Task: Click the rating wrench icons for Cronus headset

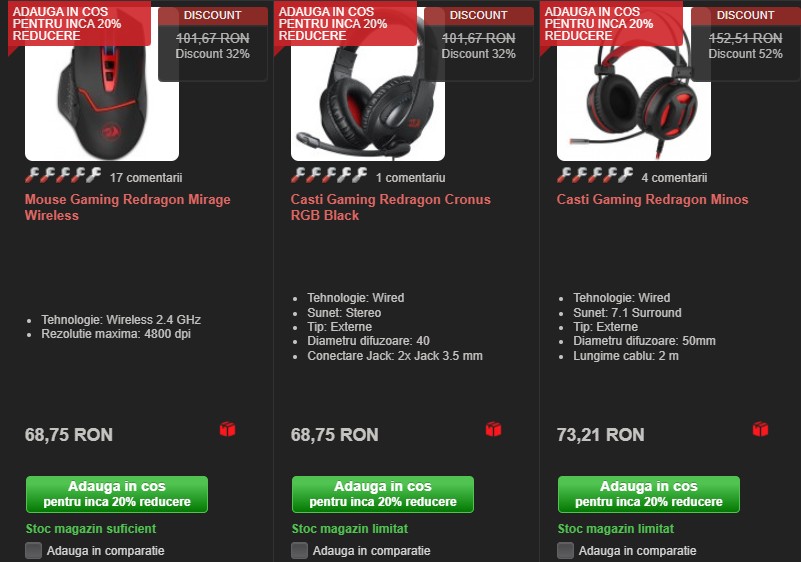Action: tap(329, 175)
